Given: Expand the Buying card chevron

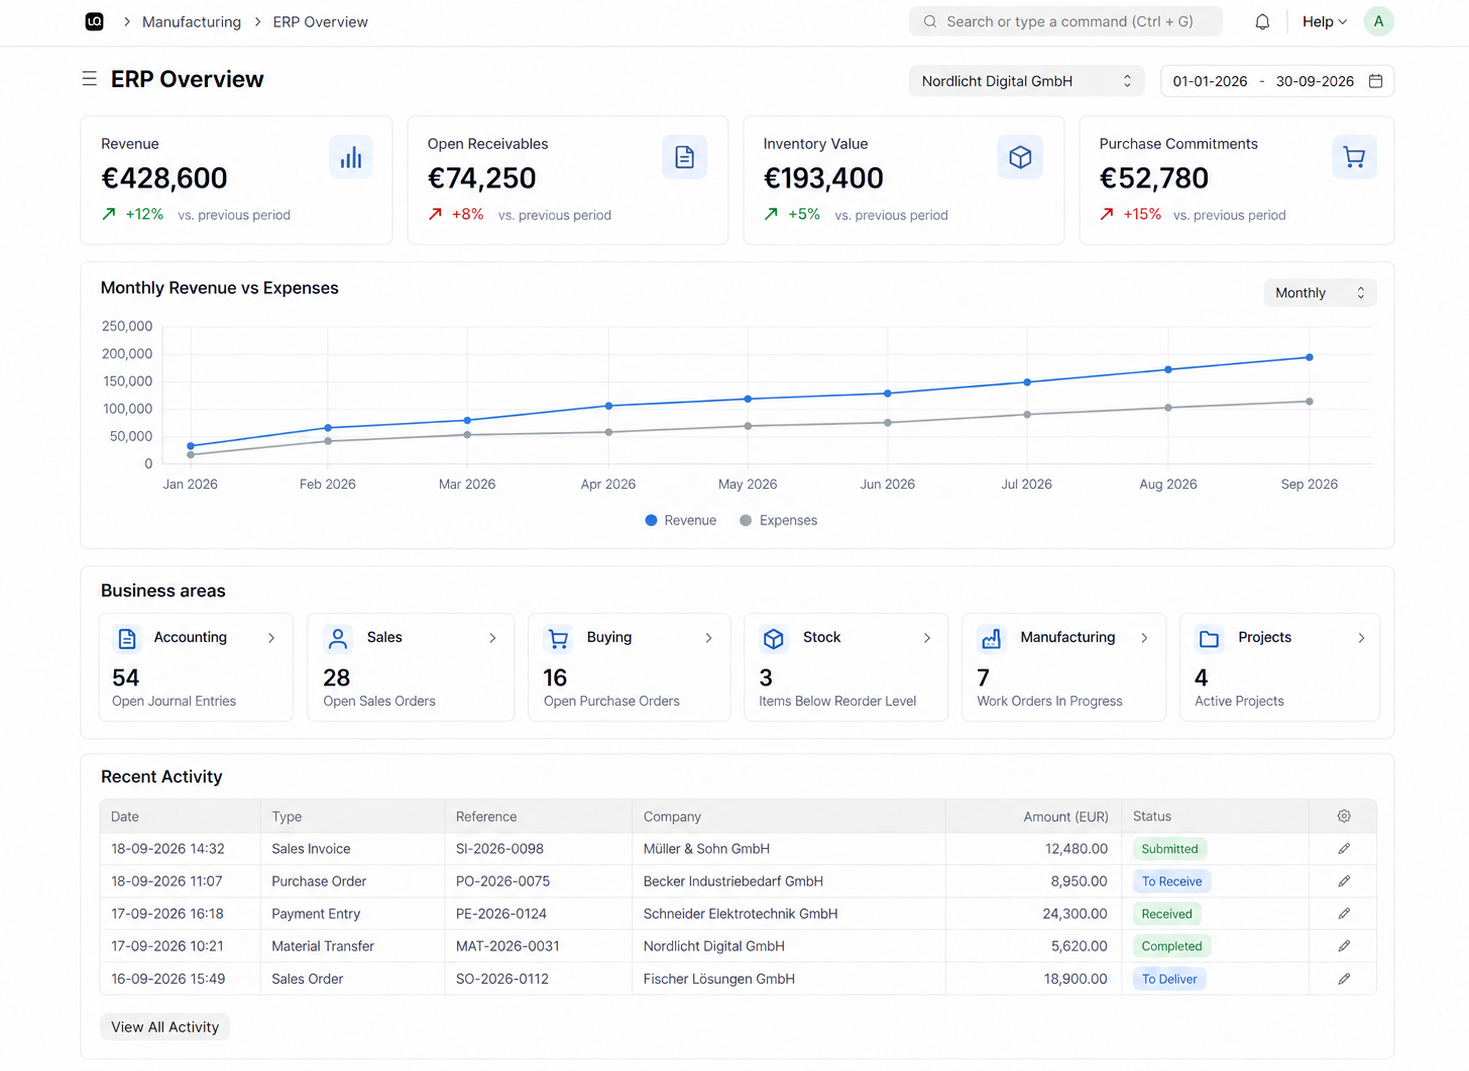Looking at the screenshot, I should pyautogui.click(x=708, y=638).
